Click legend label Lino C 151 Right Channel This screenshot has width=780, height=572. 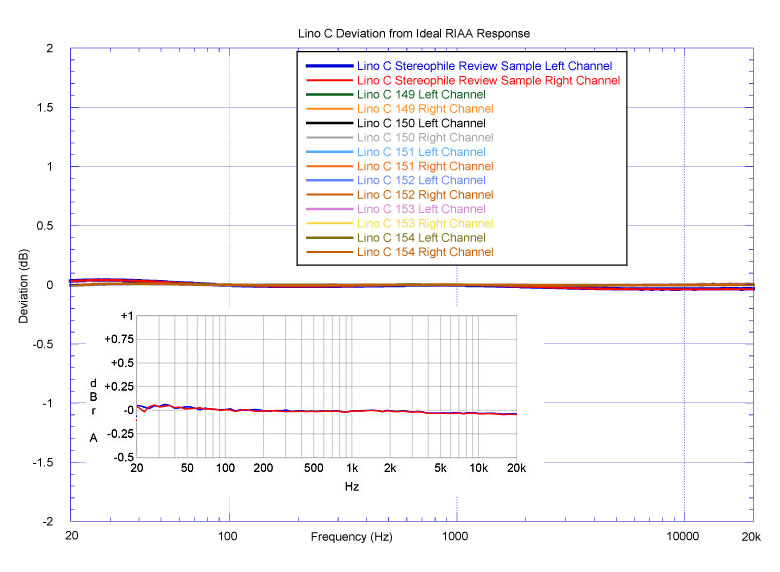[425, 166]
